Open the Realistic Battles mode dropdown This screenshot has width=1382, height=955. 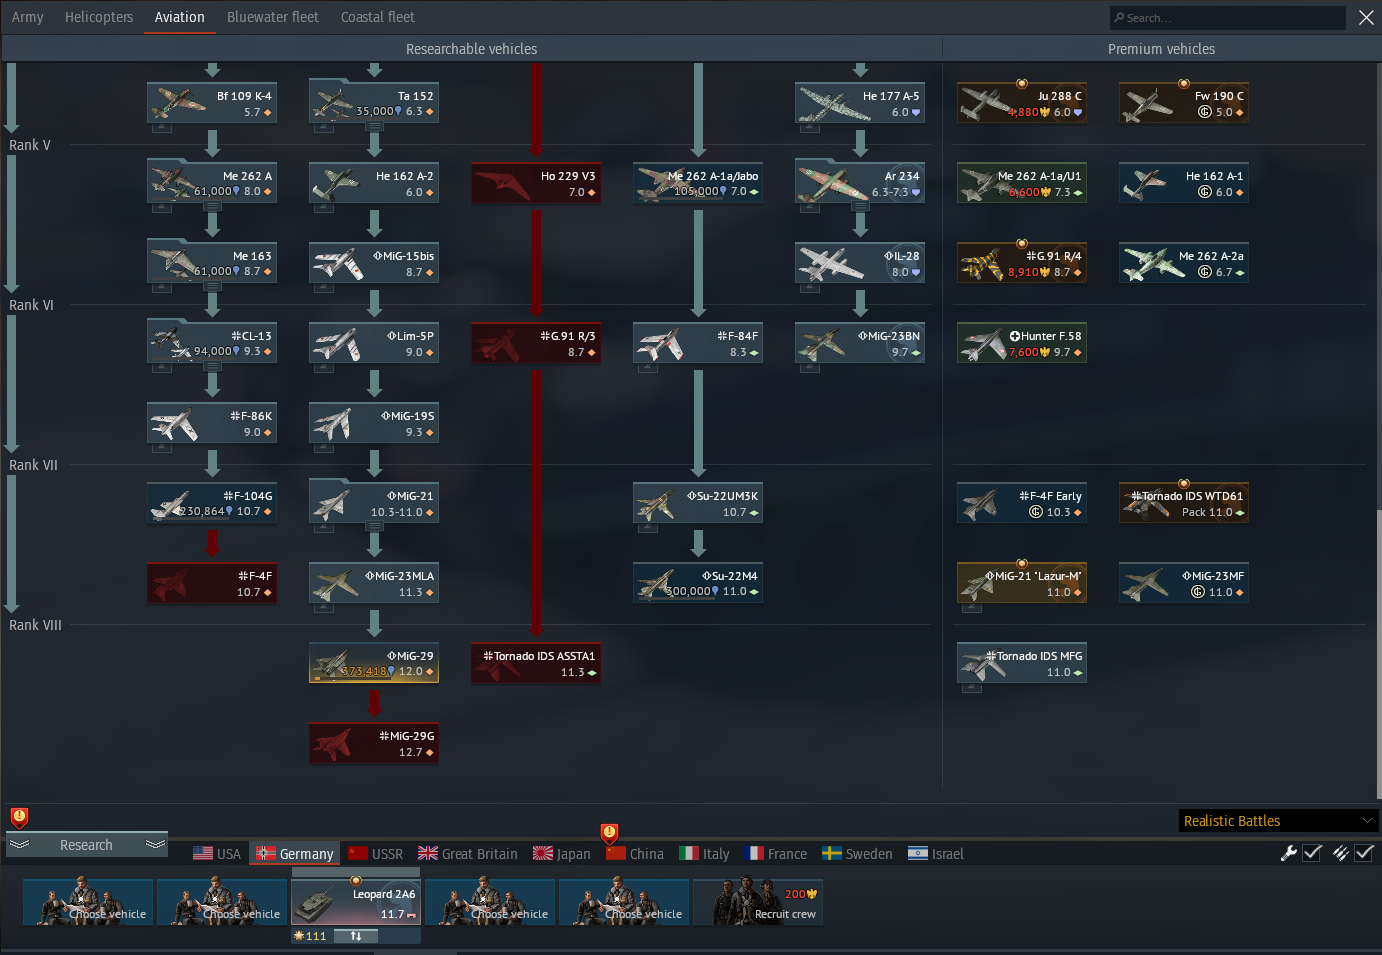[1279, 821]
